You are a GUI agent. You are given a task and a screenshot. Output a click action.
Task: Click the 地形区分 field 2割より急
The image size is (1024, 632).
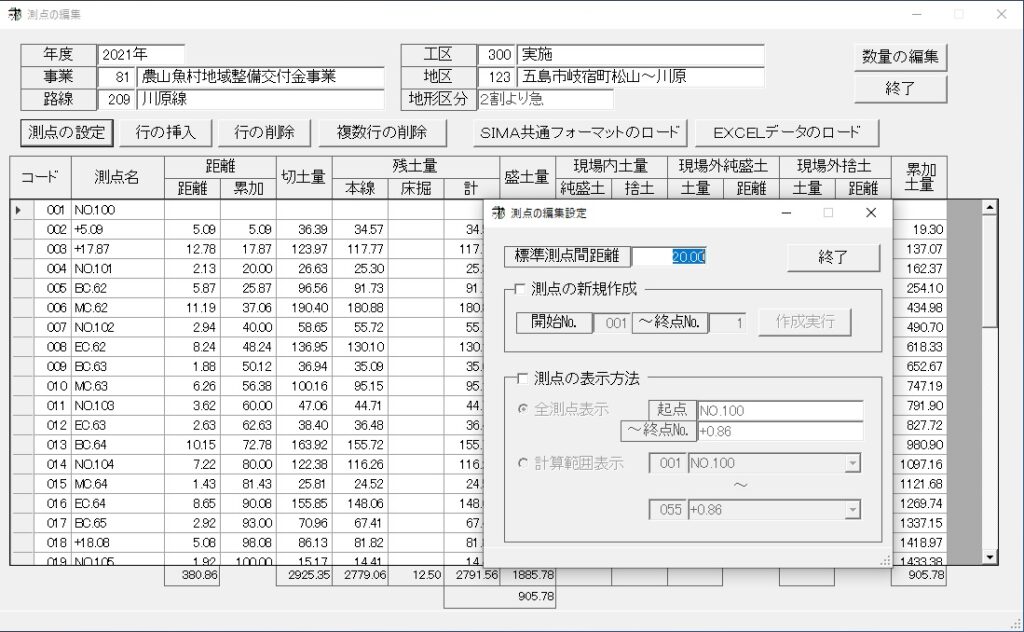(x=545, y=99)
